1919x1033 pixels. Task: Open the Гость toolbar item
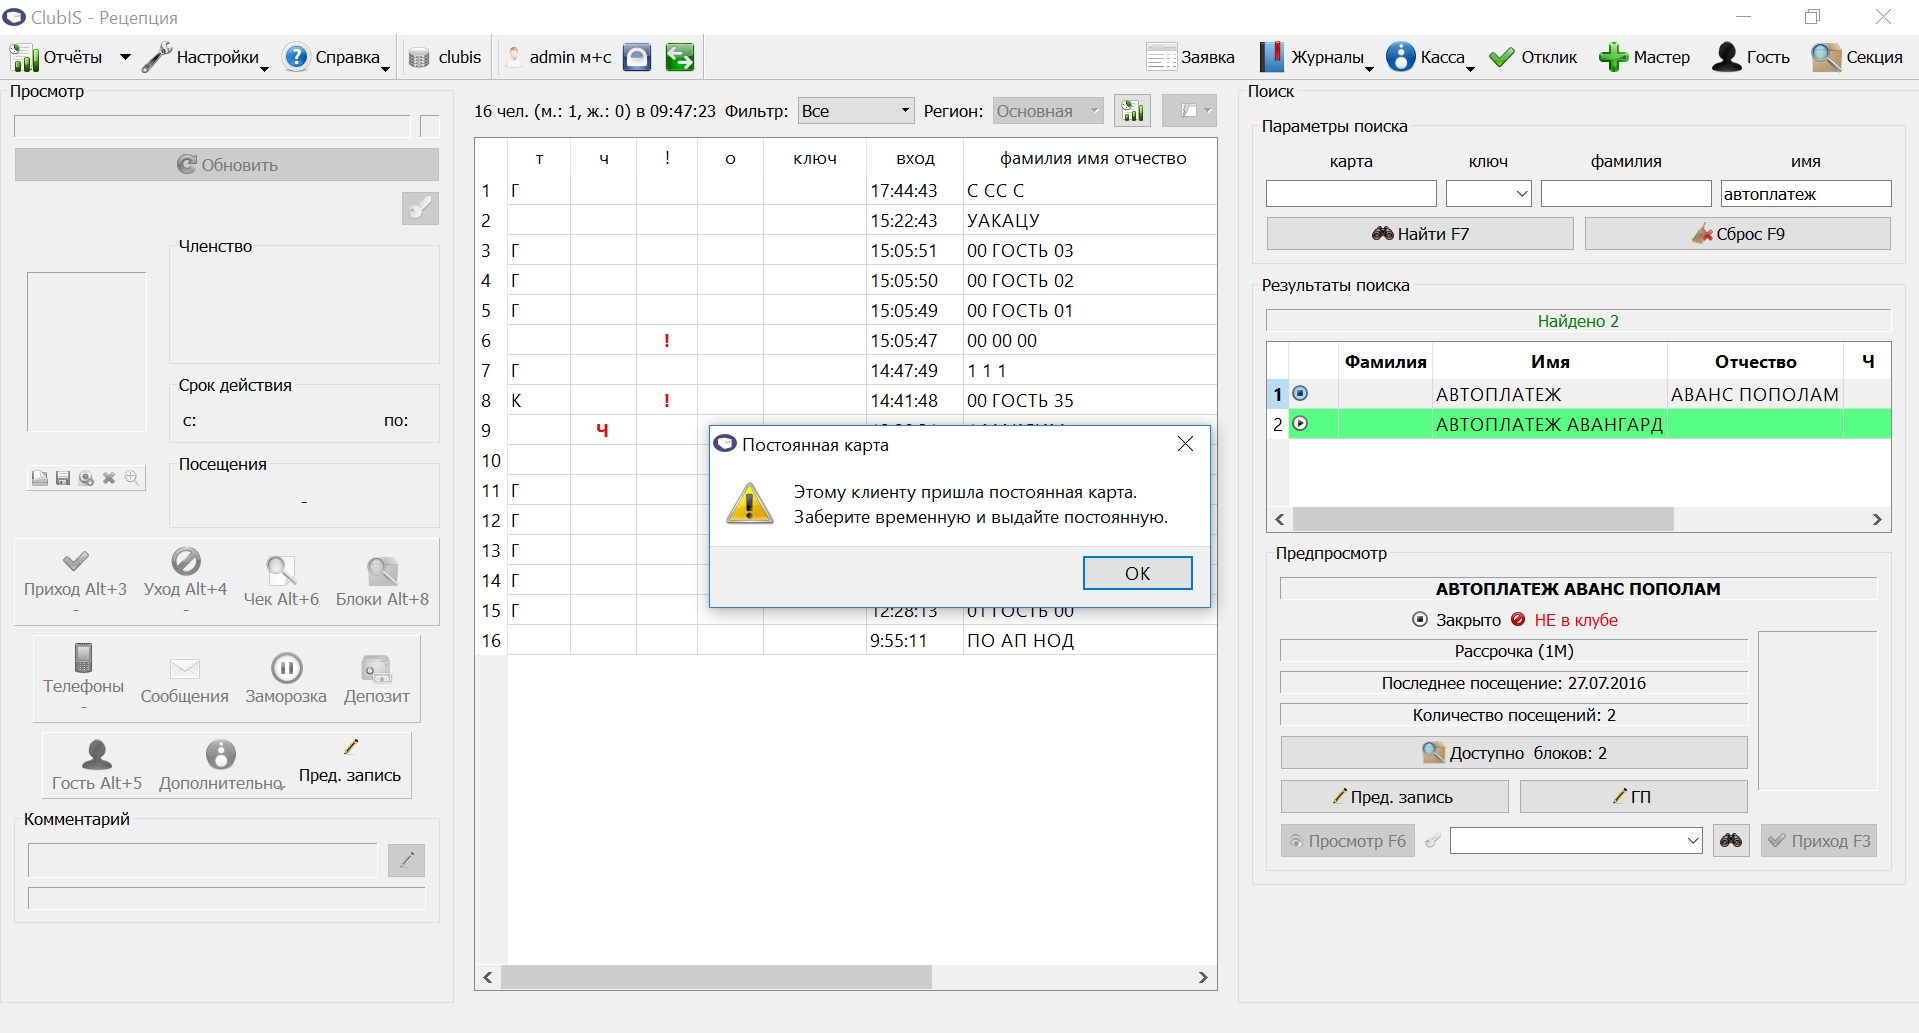(1750, 57)
